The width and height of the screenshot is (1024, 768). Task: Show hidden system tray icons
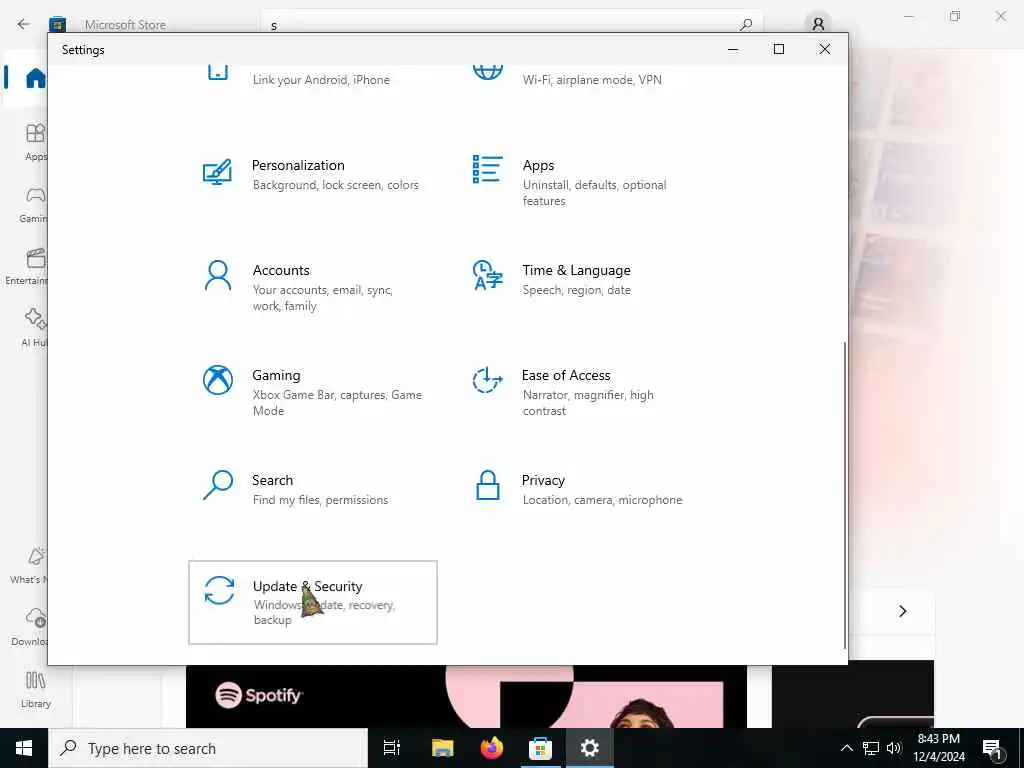pyautogui.click(x=846, y=748)
